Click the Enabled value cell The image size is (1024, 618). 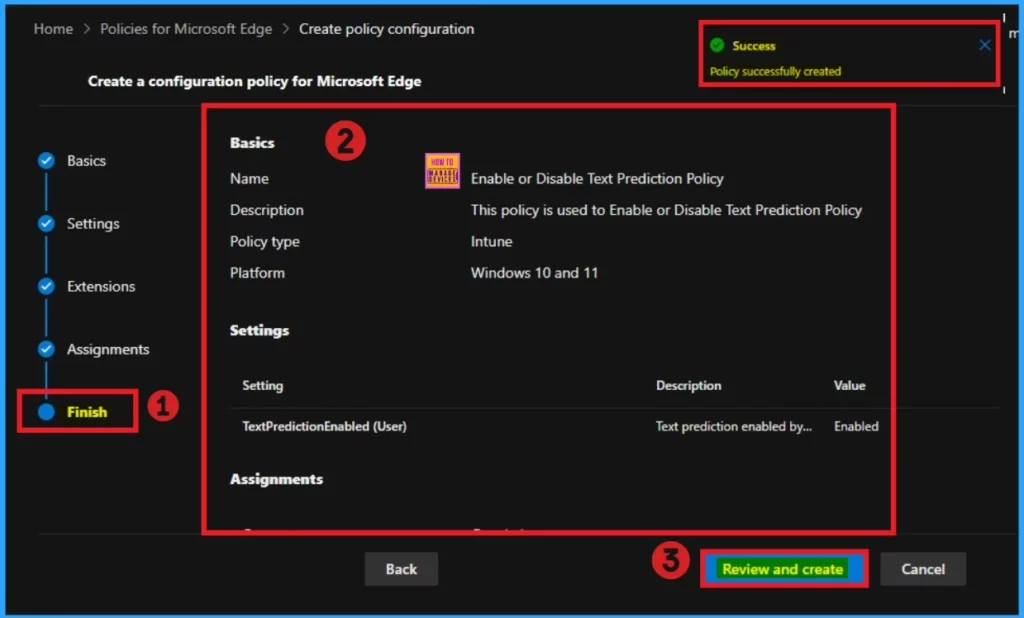(x=856, y=426)
